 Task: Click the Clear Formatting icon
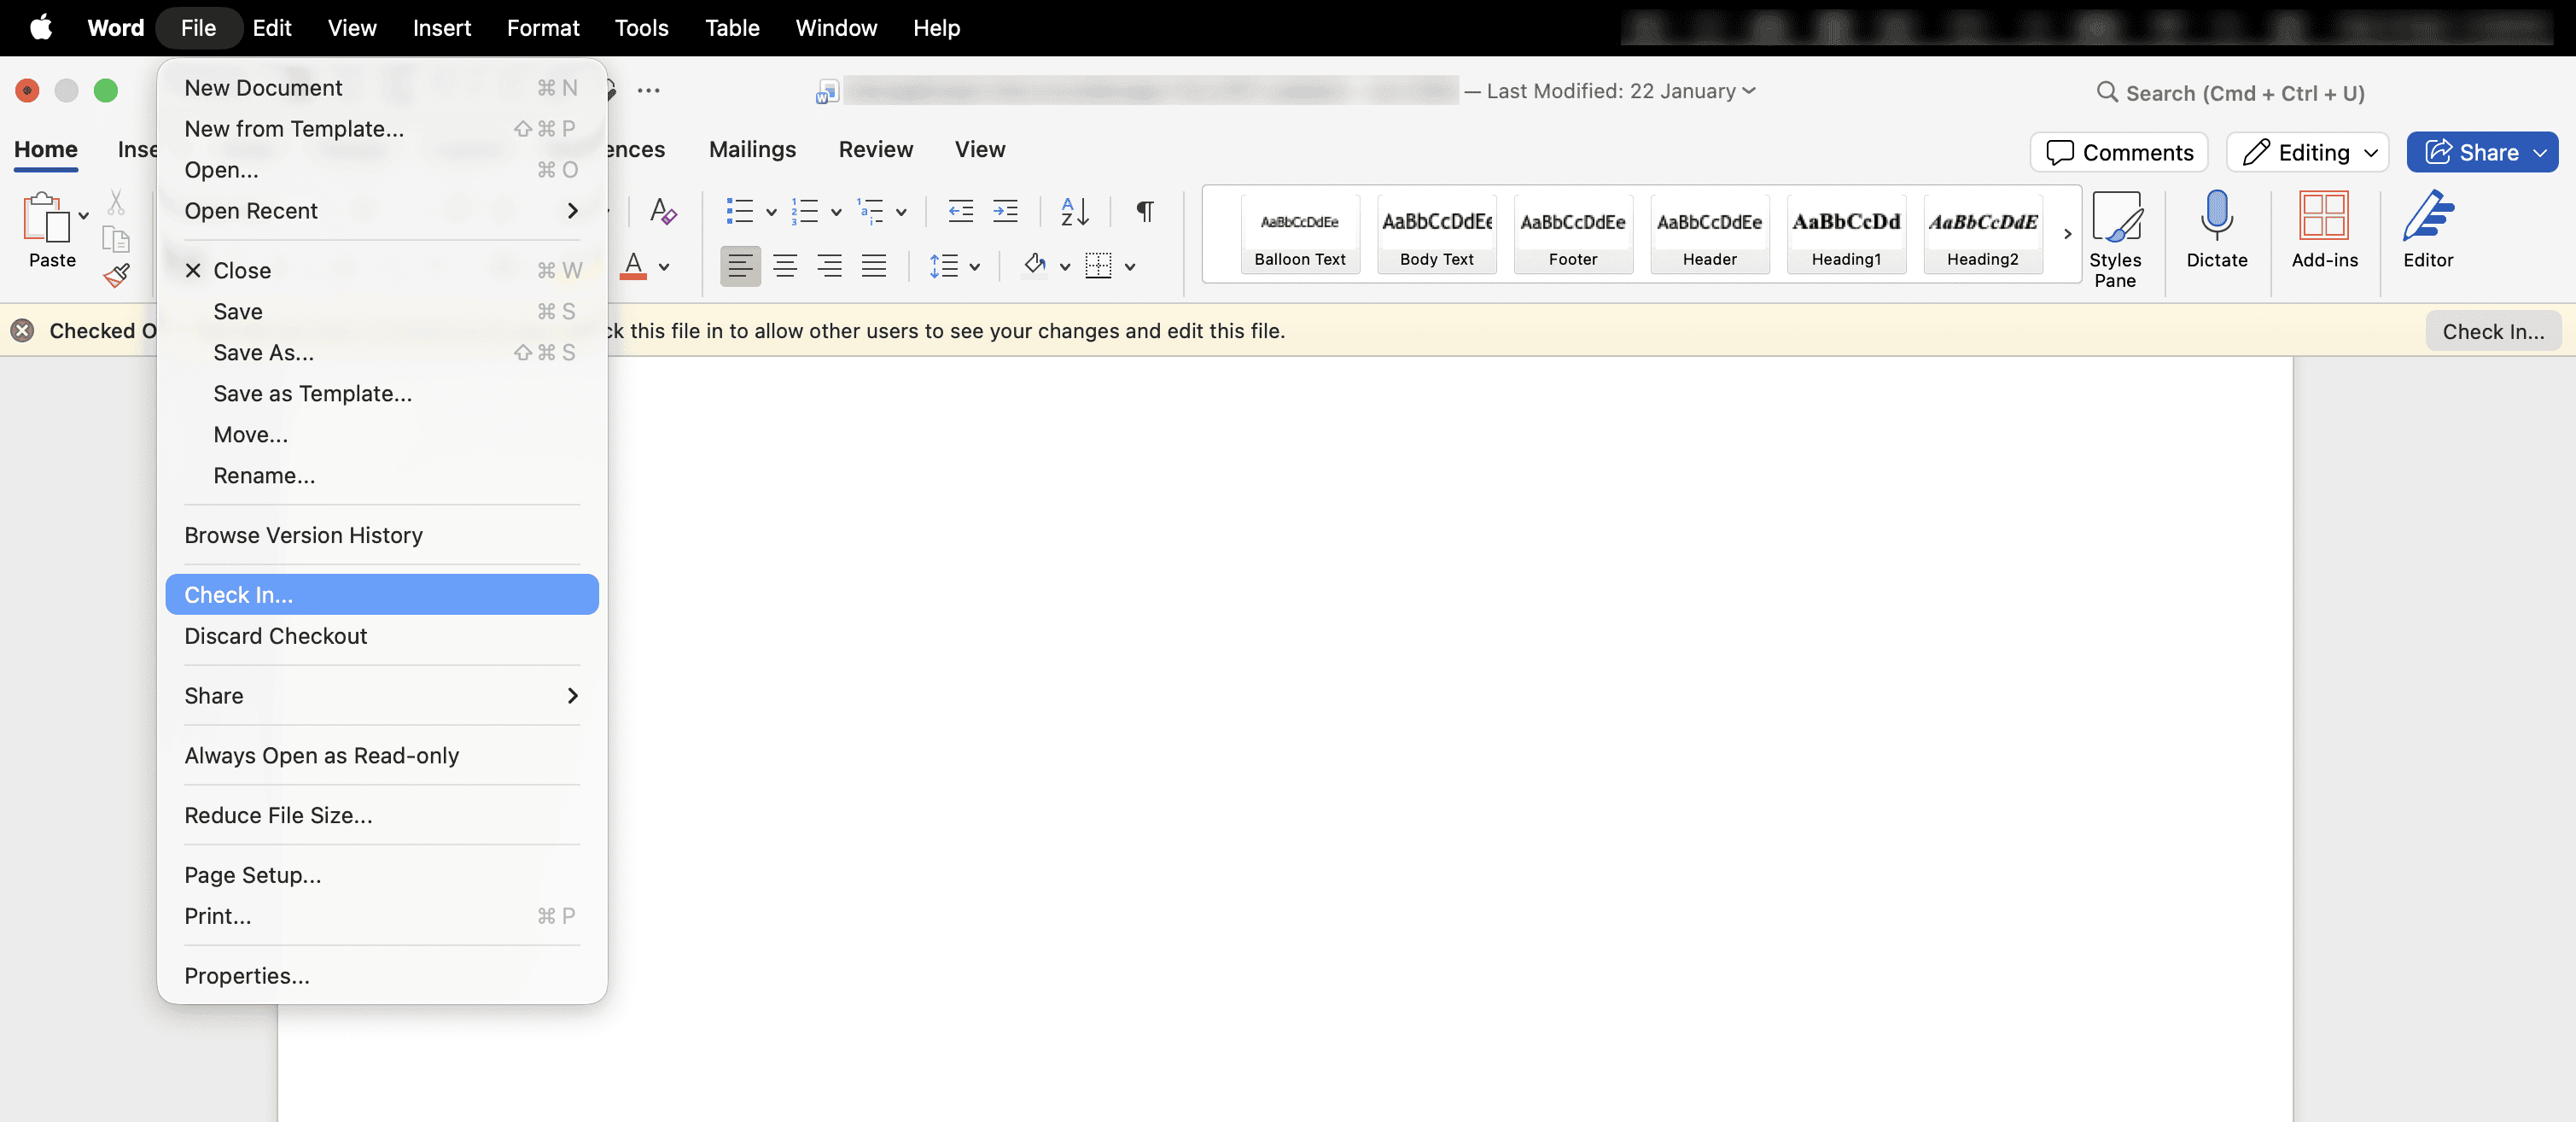coord(663,211)
